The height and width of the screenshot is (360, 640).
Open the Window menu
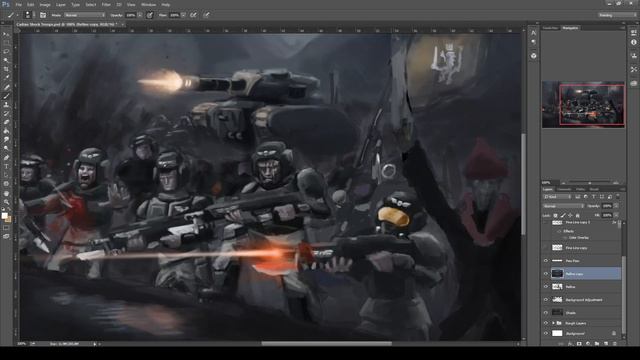click(x=148, y=5)
